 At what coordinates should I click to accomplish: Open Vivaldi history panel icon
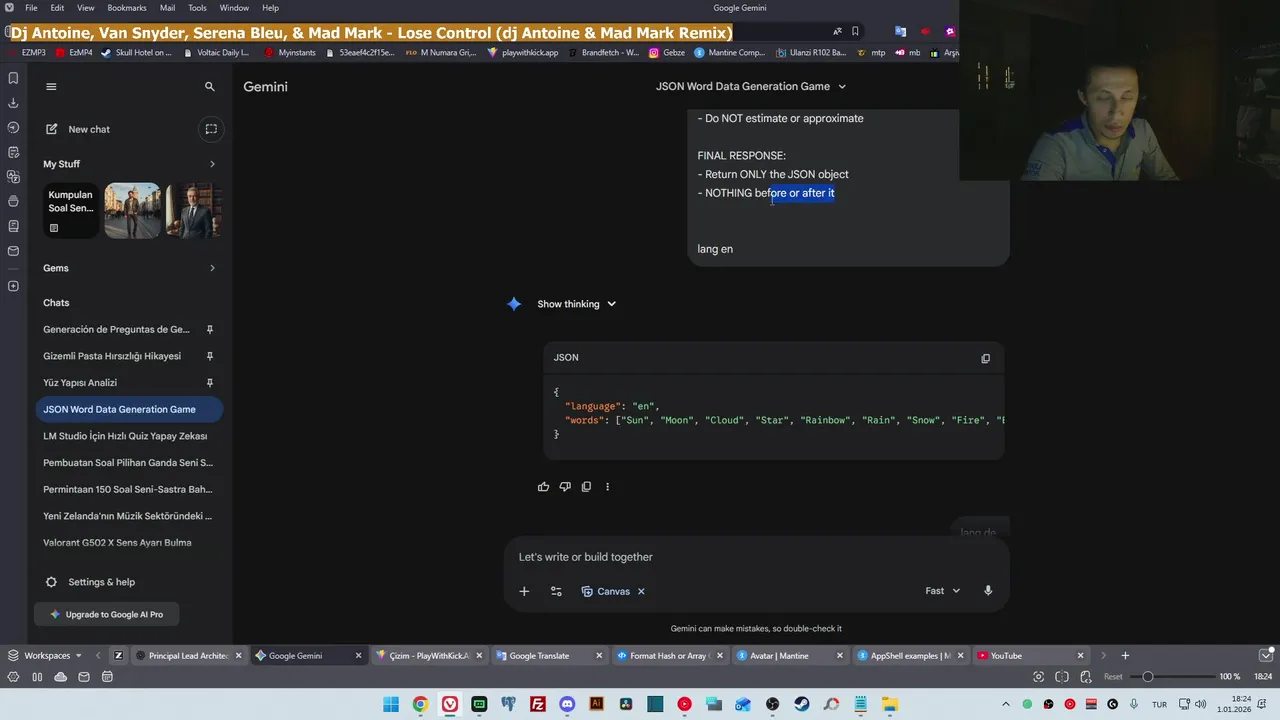pyautogui.click(x=13, y=128)
